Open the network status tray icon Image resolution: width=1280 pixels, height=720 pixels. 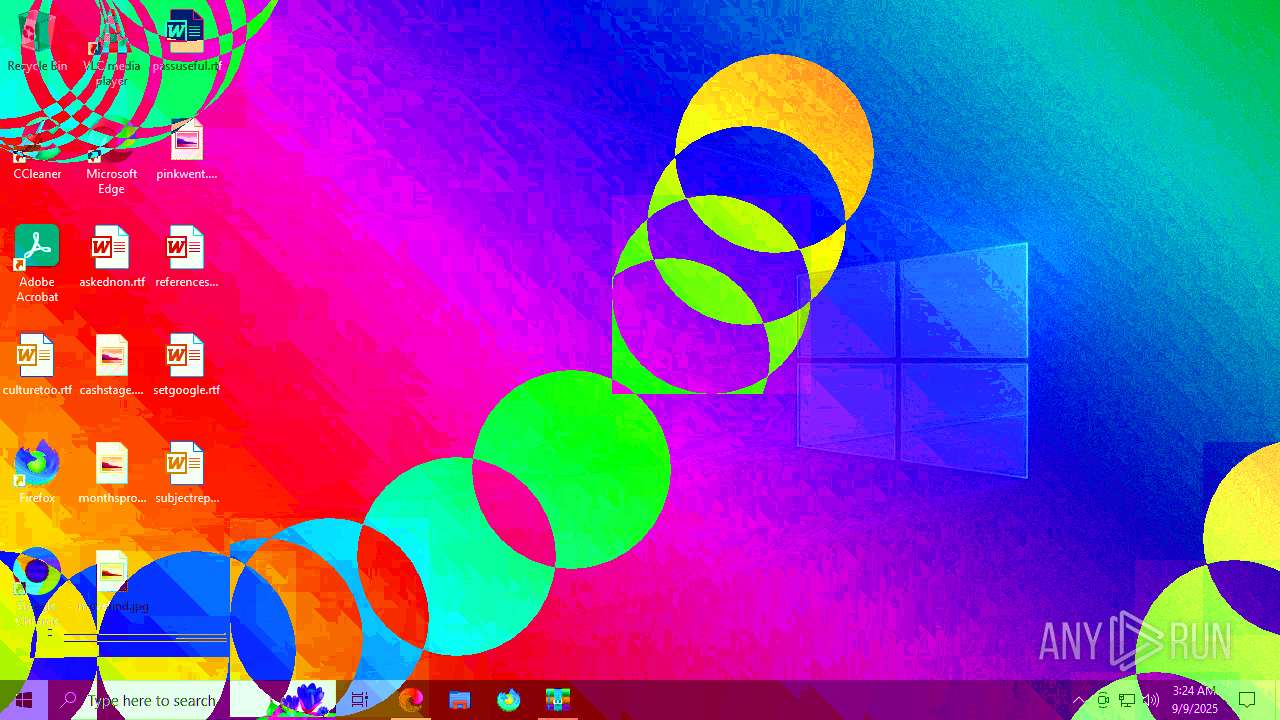coord(1127,700)
